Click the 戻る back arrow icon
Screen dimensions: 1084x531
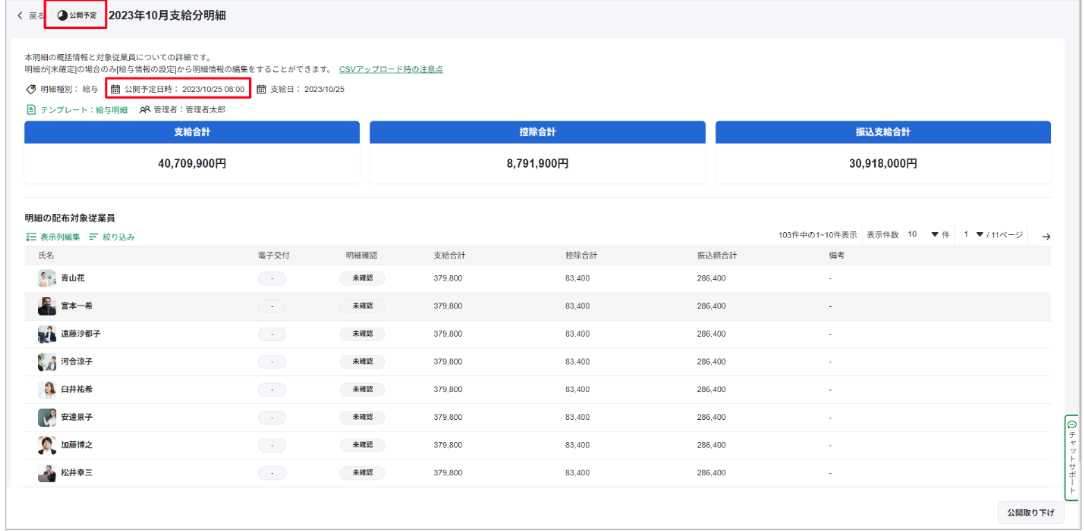[x=20, y=16]
